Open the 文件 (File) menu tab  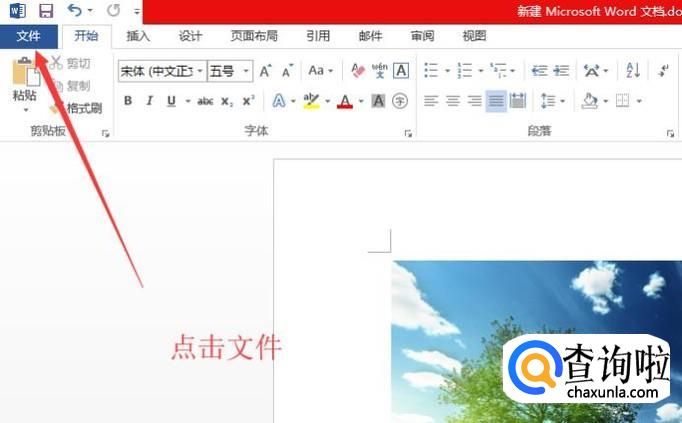pyautogui.click(x=28, y=36)
